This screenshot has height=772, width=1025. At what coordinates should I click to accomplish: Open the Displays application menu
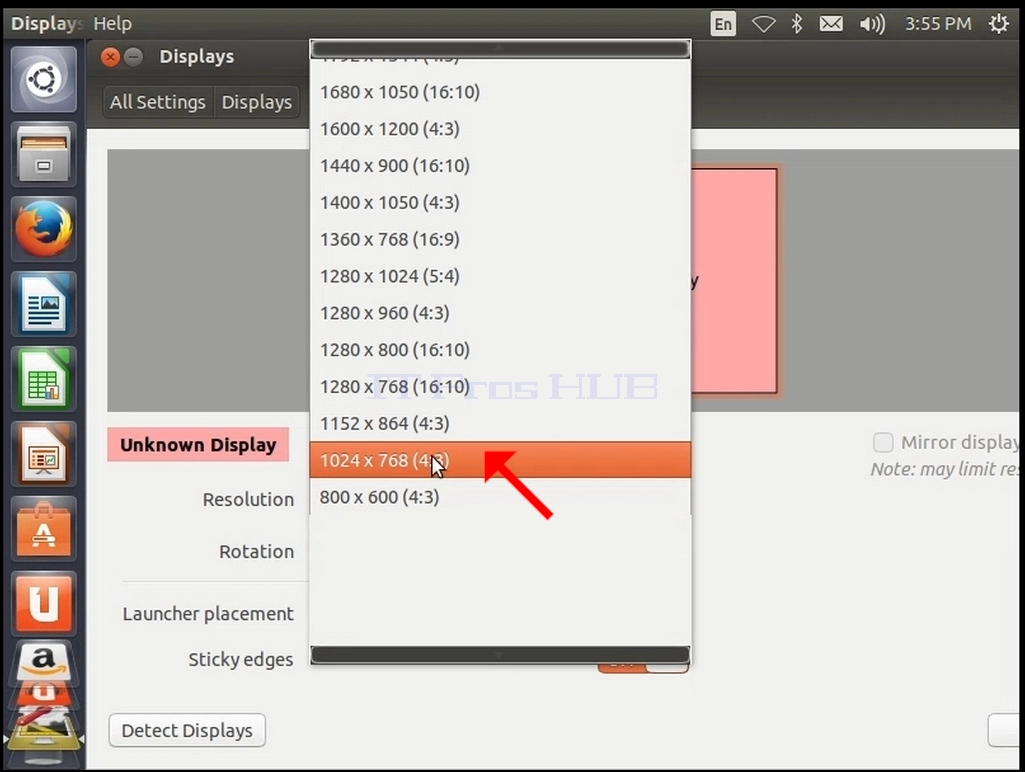(46, 24)
